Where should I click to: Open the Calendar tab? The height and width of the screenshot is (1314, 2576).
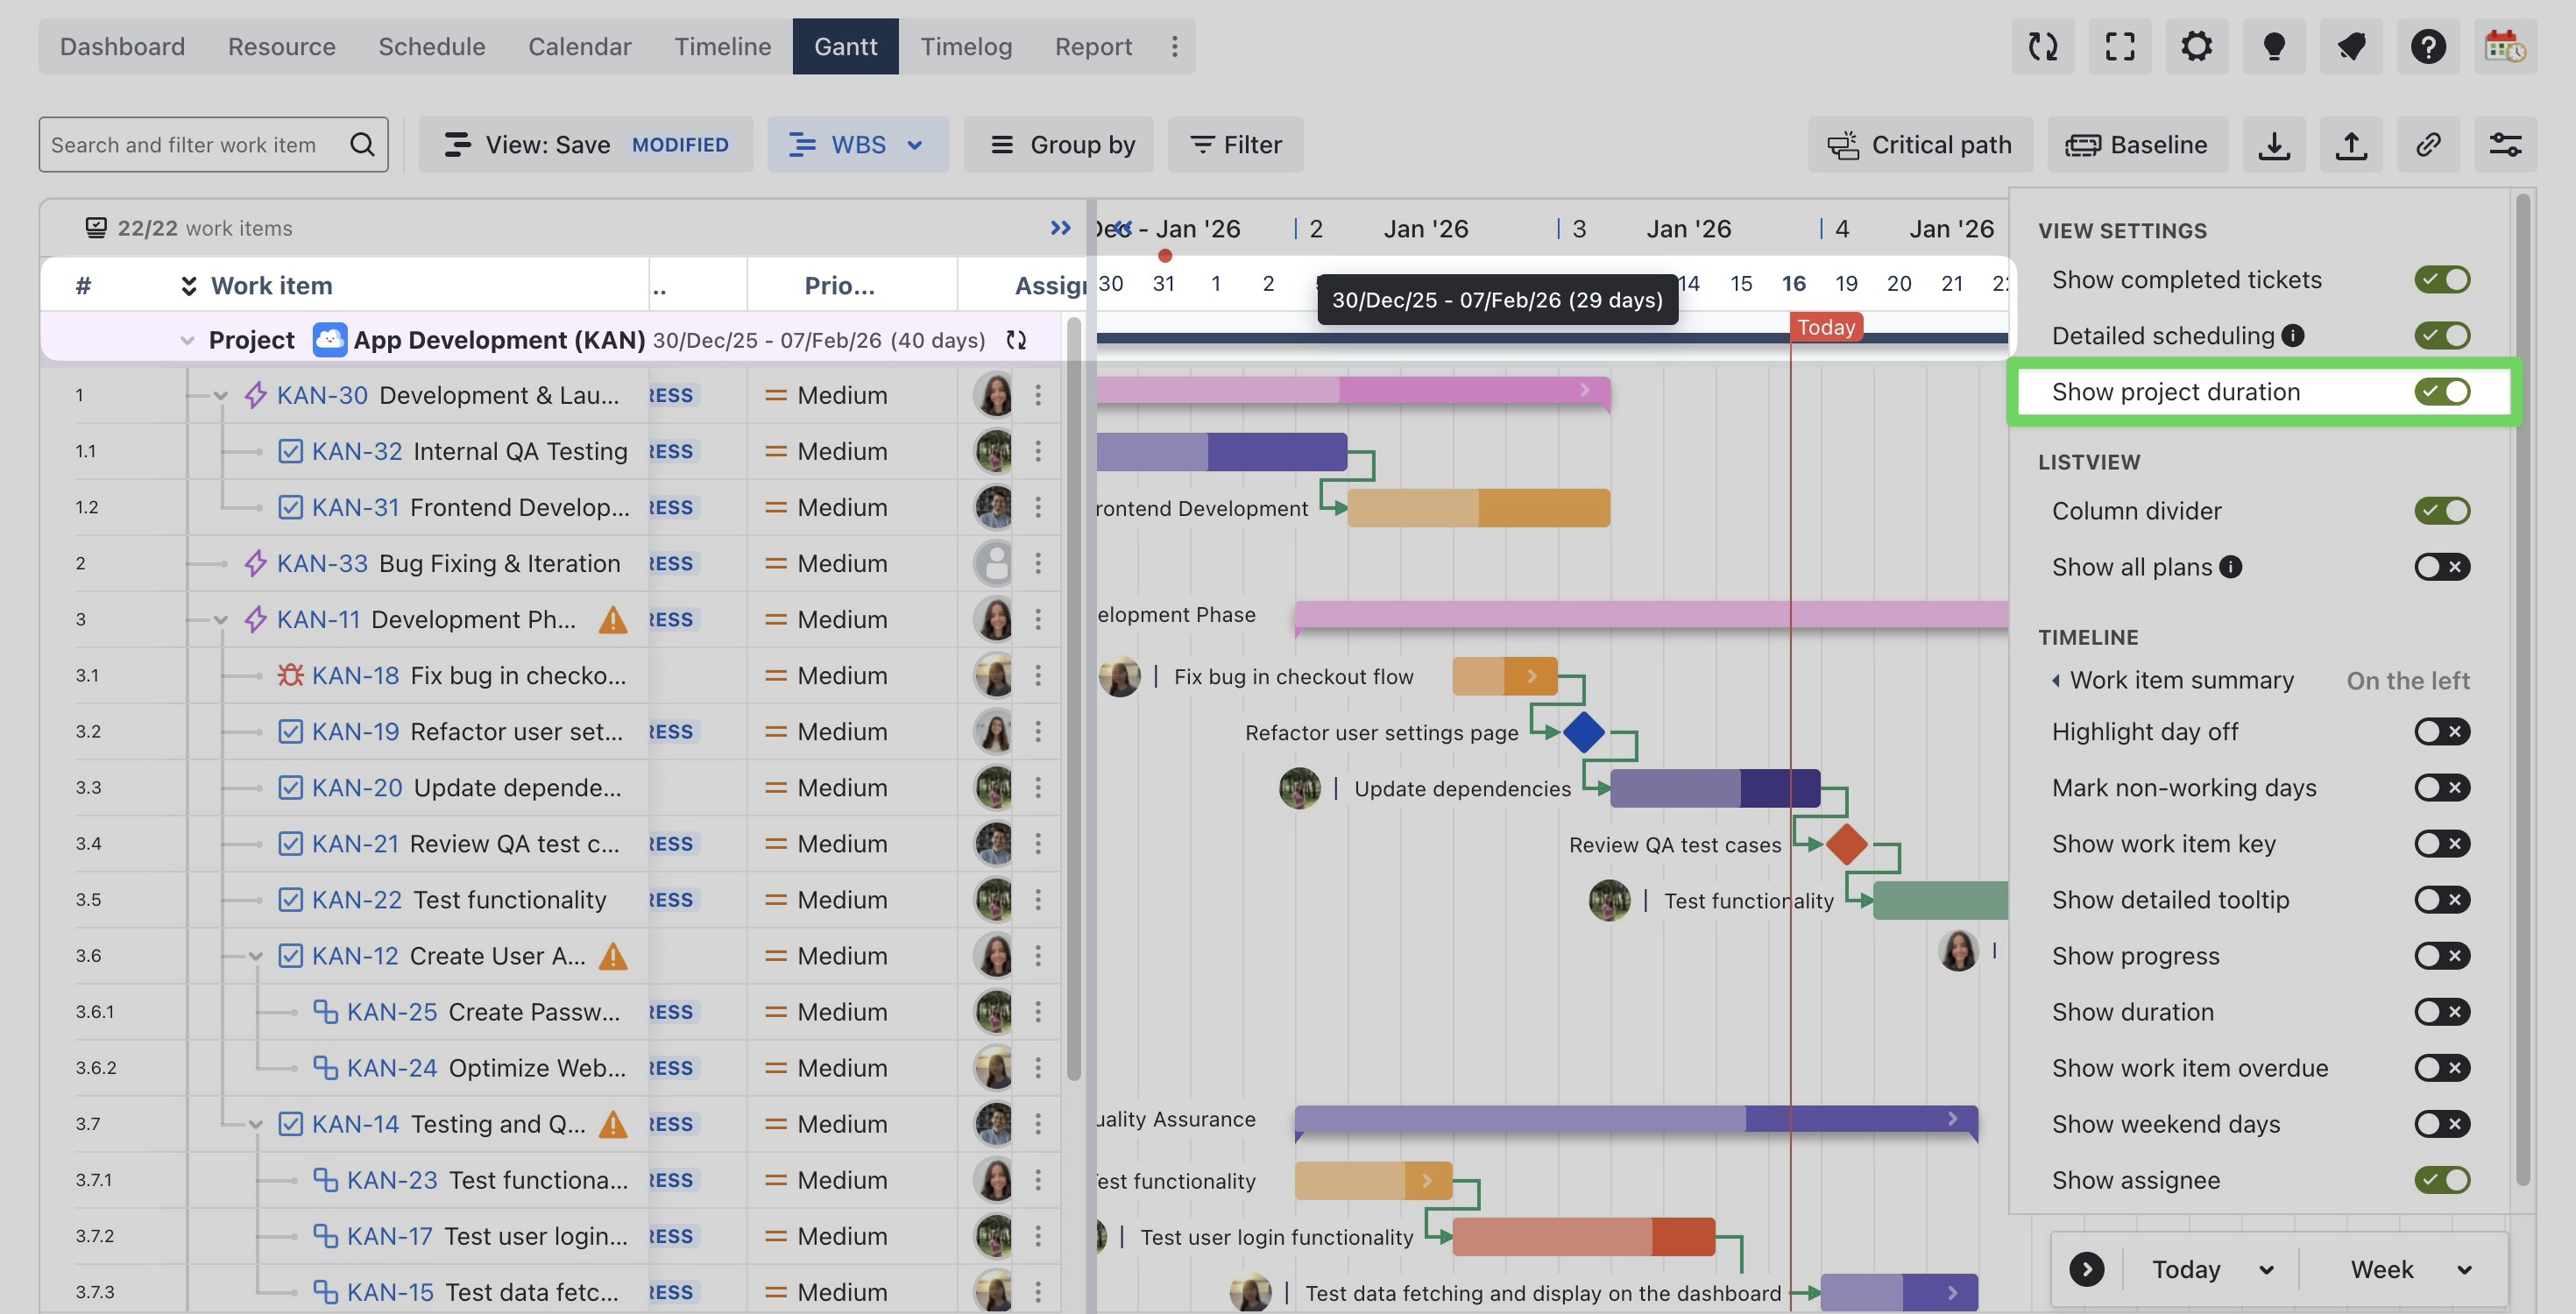point(579,47)
